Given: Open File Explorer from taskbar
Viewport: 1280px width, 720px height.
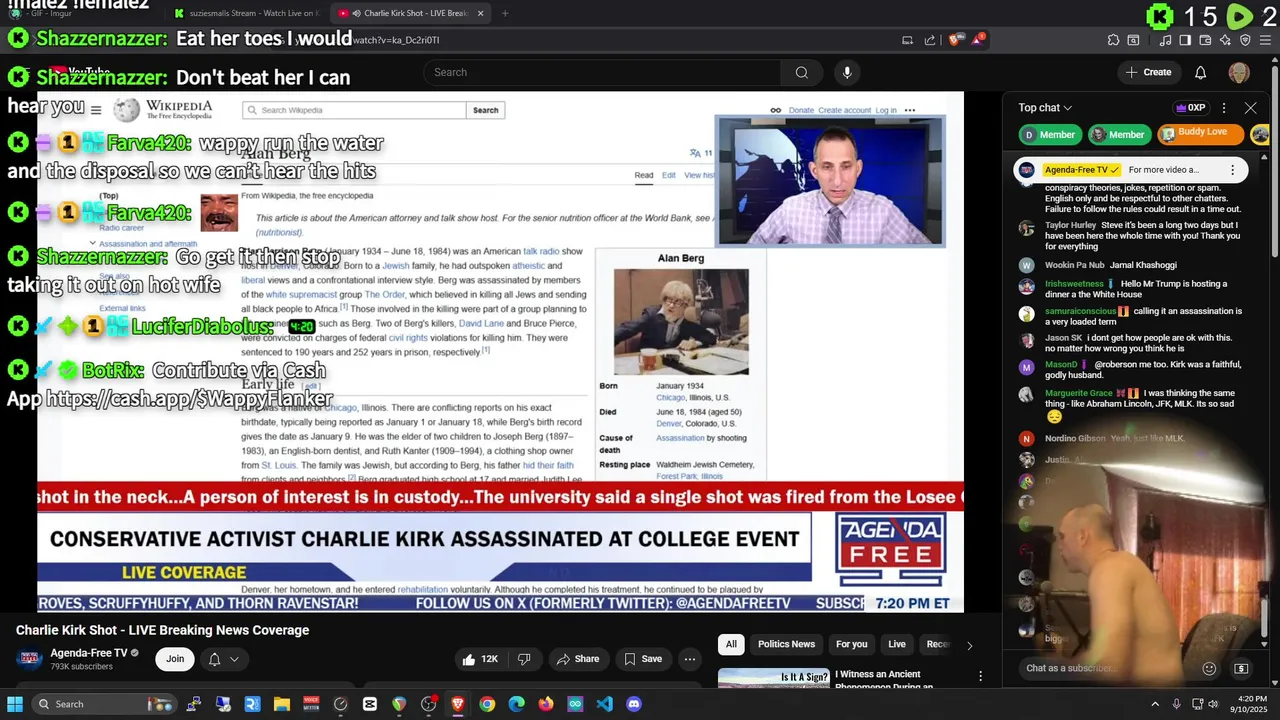Looking at the screenshot, I should (282, 704).
